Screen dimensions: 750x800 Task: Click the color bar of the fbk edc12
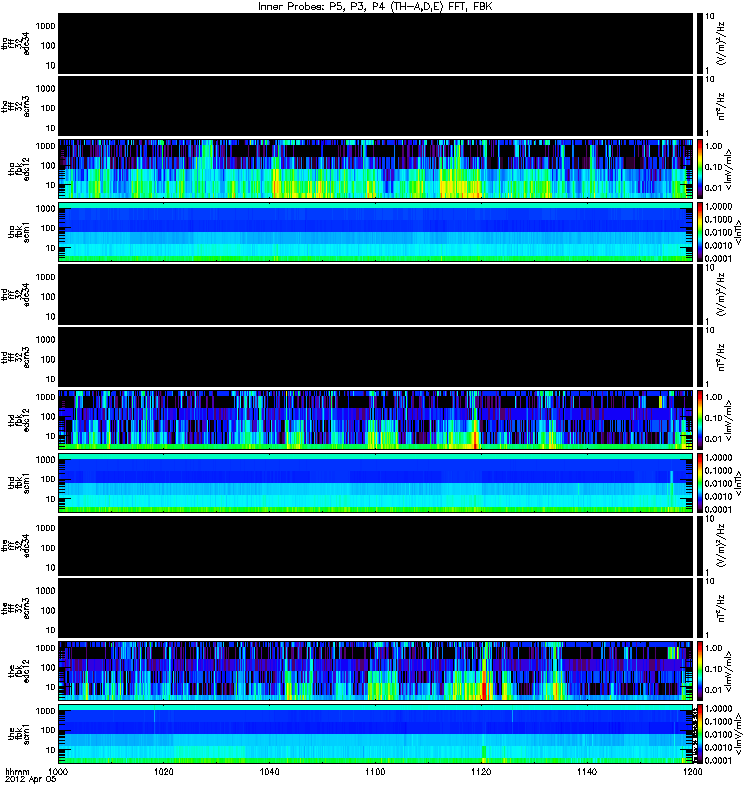click(700, 671)
